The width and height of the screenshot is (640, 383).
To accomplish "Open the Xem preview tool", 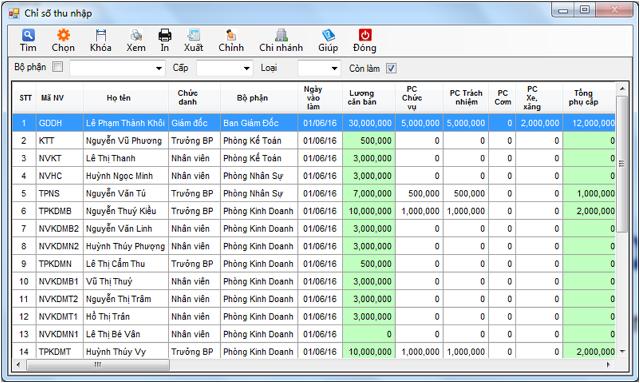I will tap(136, 35).
